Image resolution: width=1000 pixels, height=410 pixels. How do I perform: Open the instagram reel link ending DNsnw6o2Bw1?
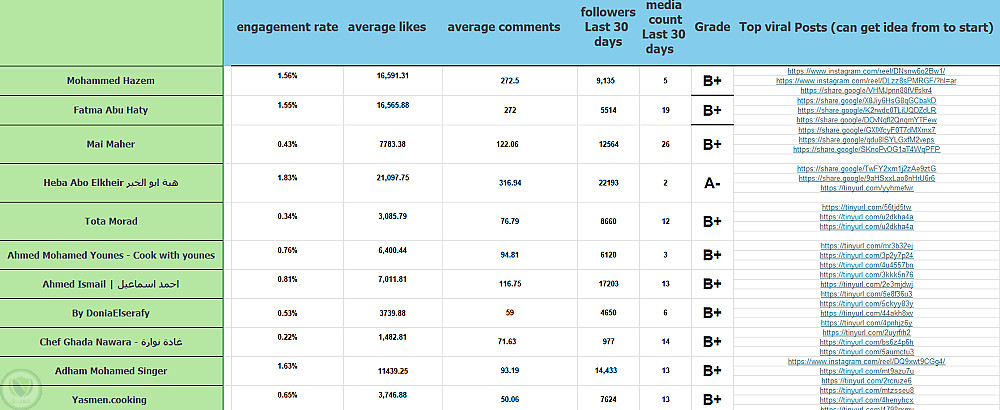866,71
